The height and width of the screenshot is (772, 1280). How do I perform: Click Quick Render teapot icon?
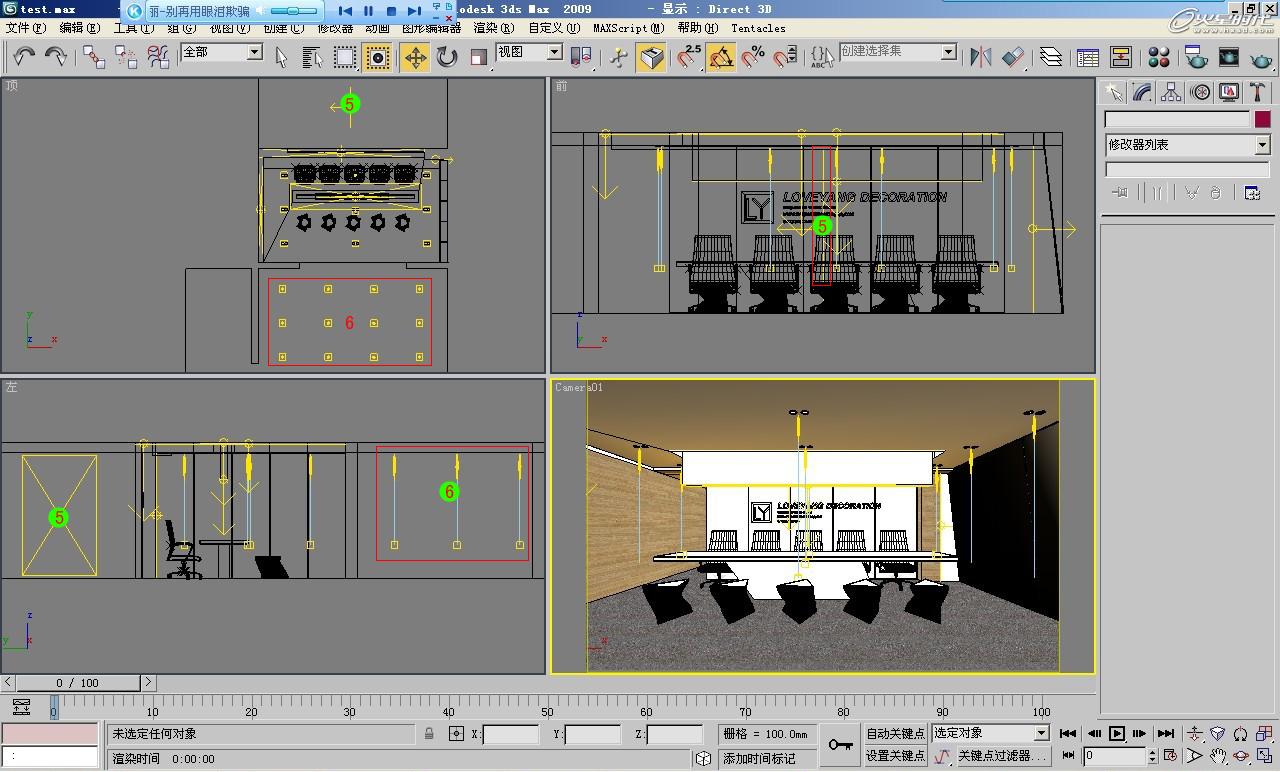(1261, 57)
